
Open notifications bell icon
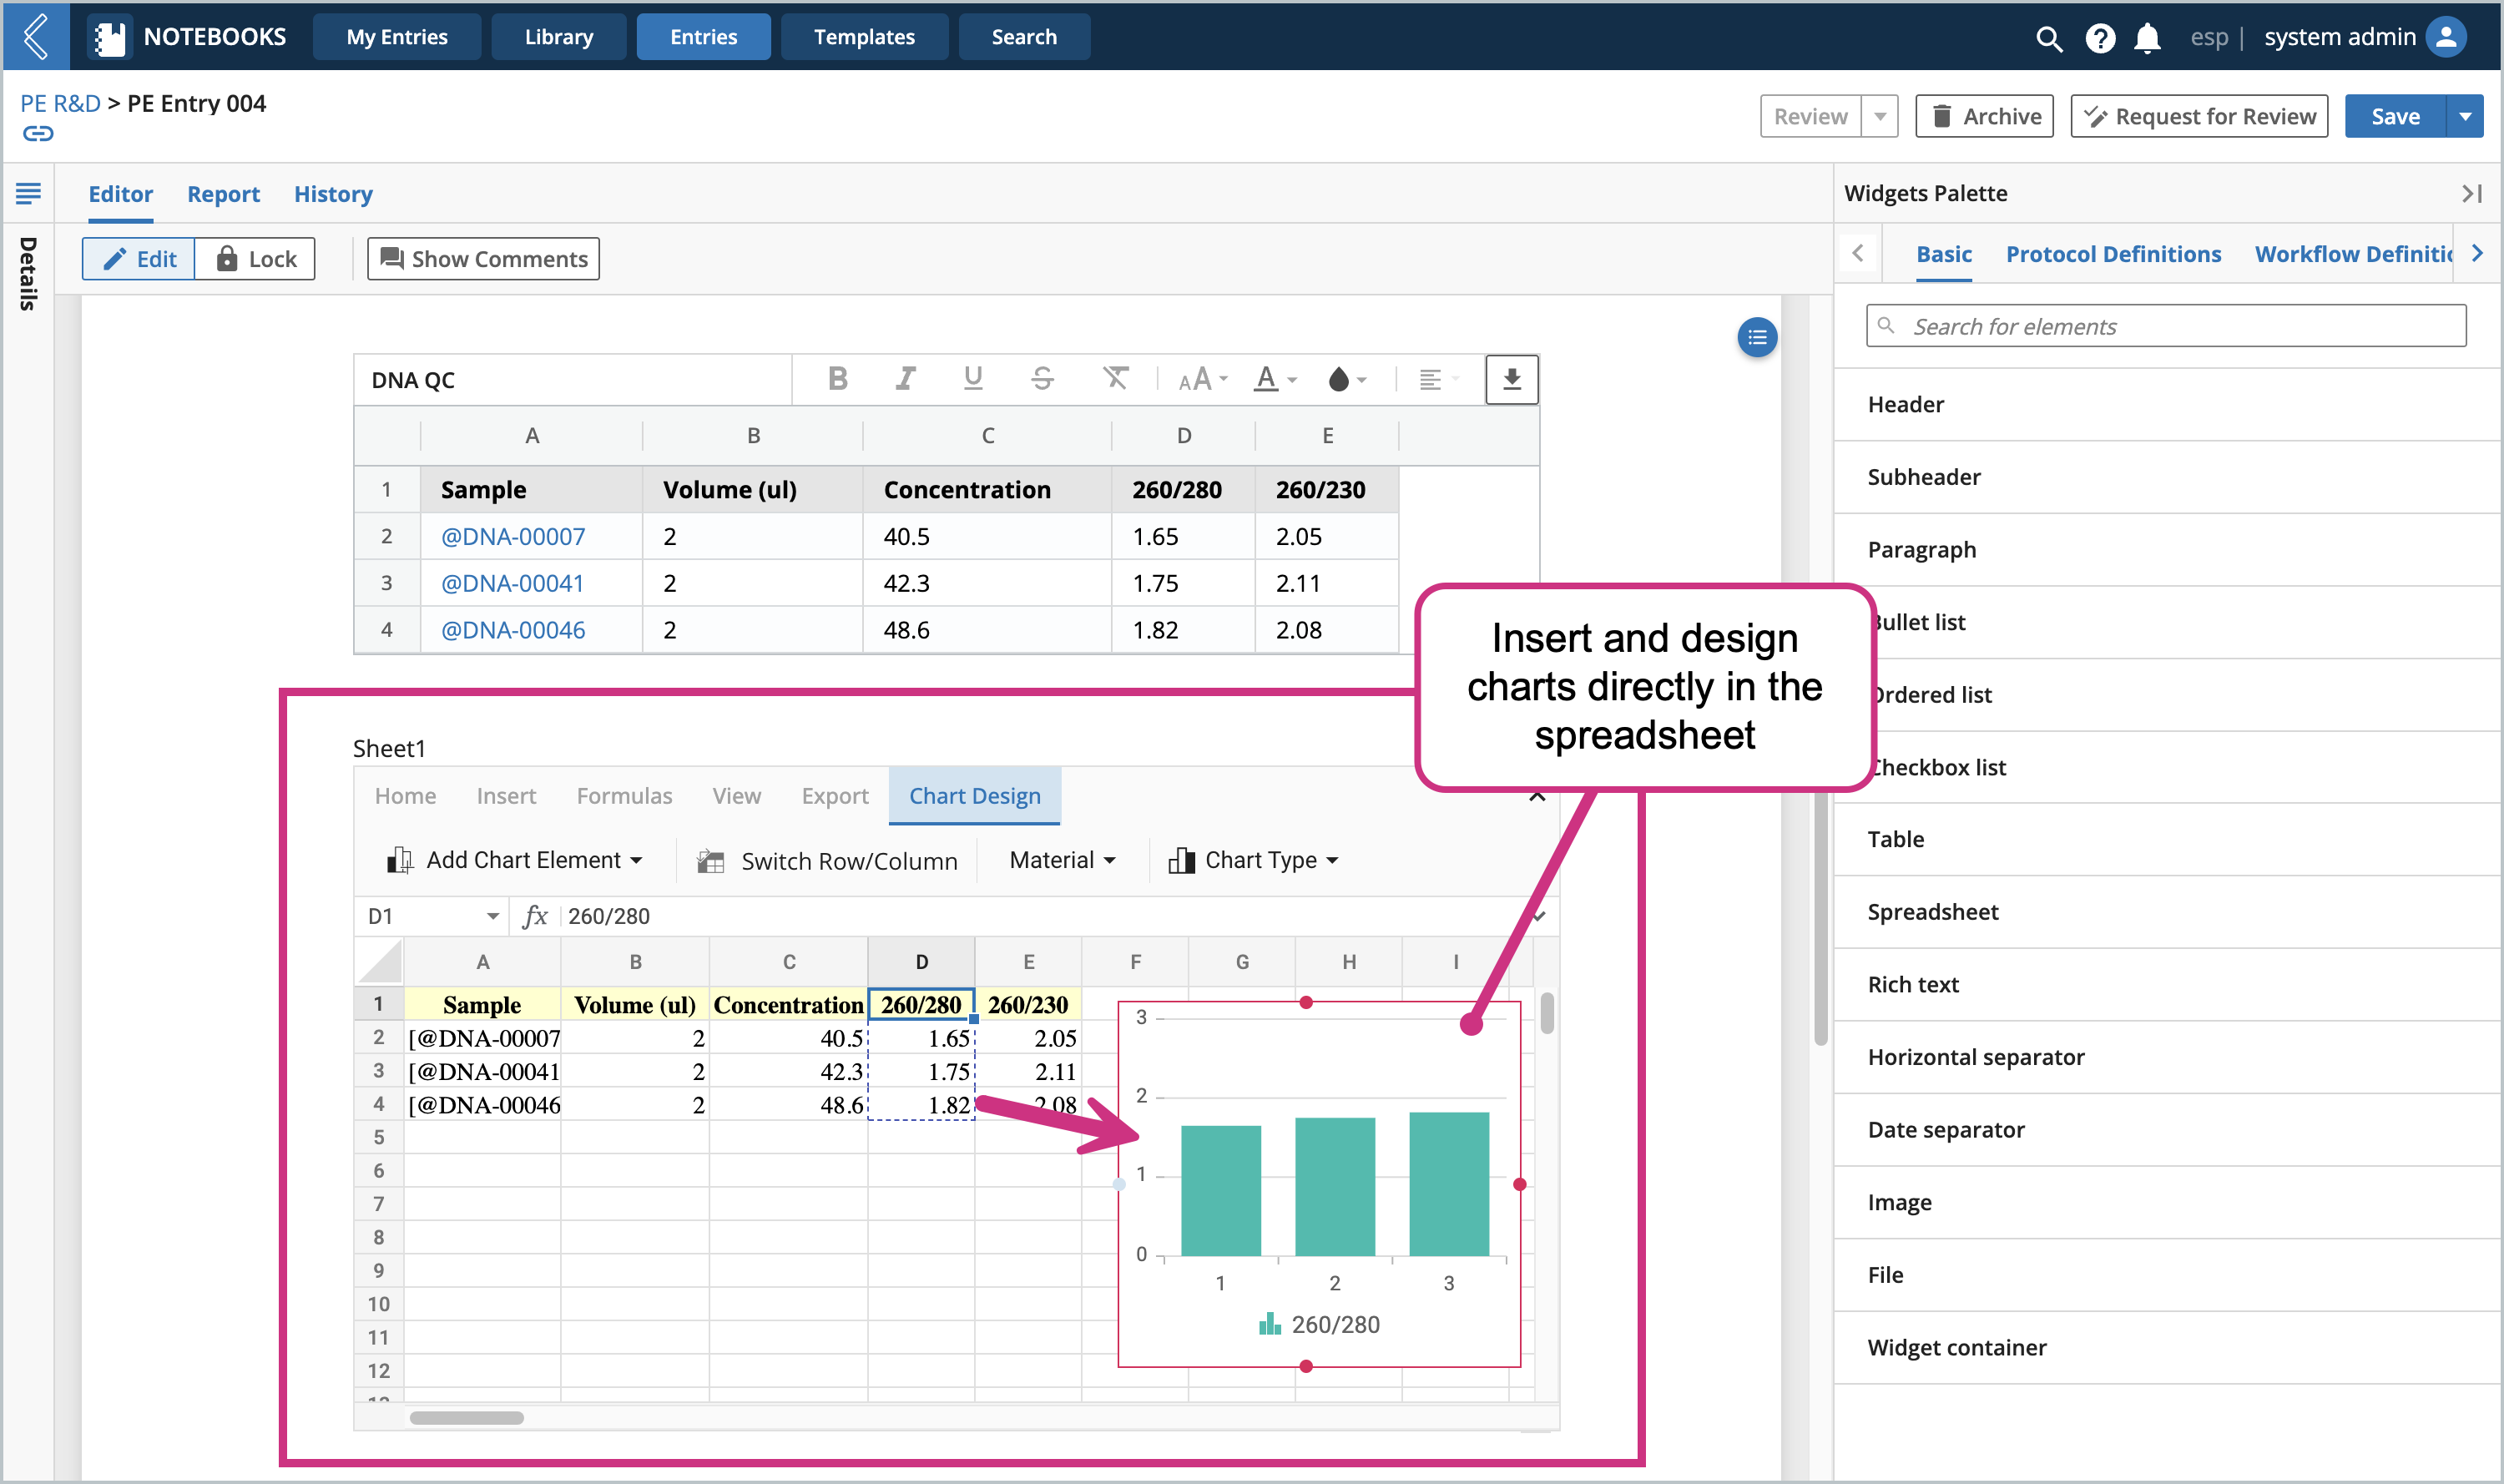click(2147, 38)
